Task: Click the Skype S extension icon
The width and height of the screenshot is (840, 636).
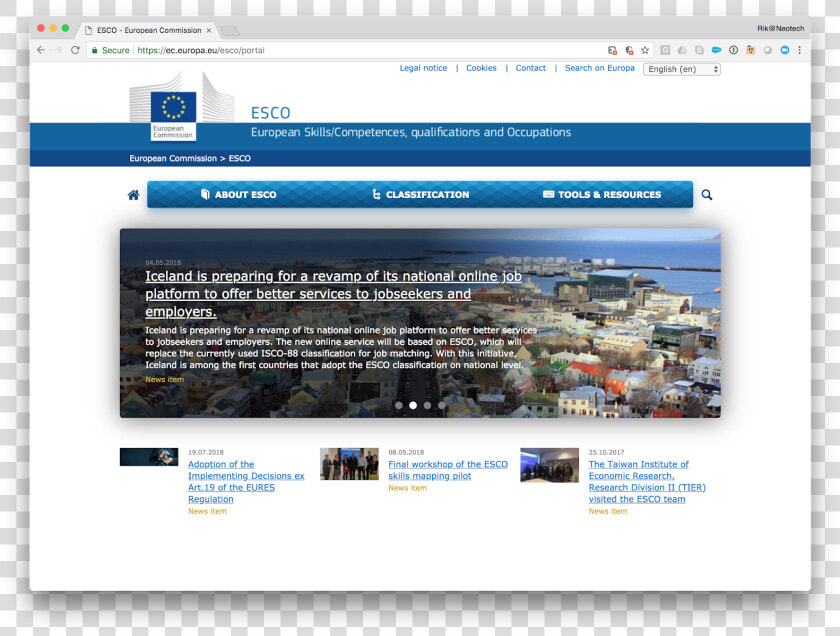Action: point(699,50)
